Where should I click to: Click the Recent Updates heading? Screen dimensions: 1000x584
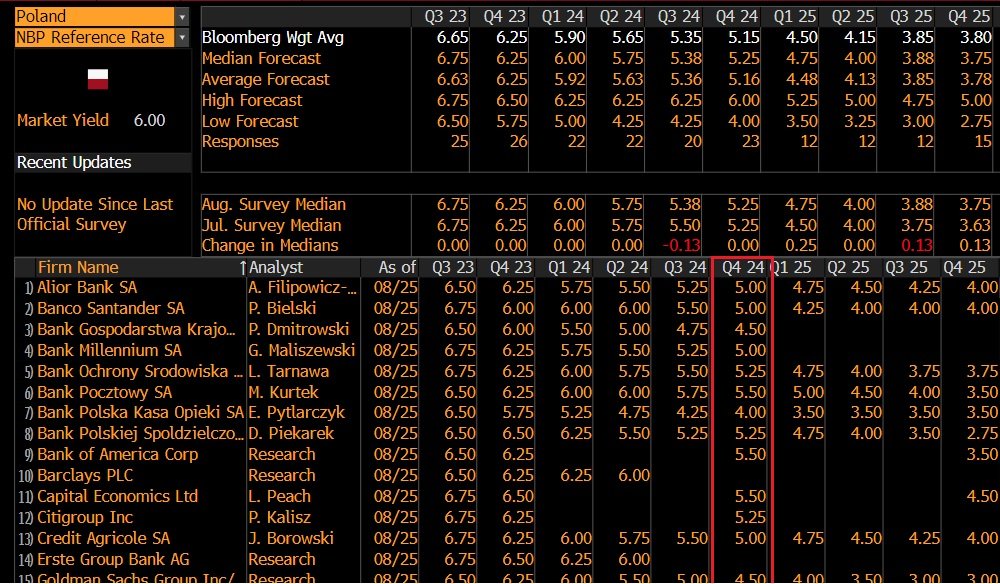click(x=74, y=163)
